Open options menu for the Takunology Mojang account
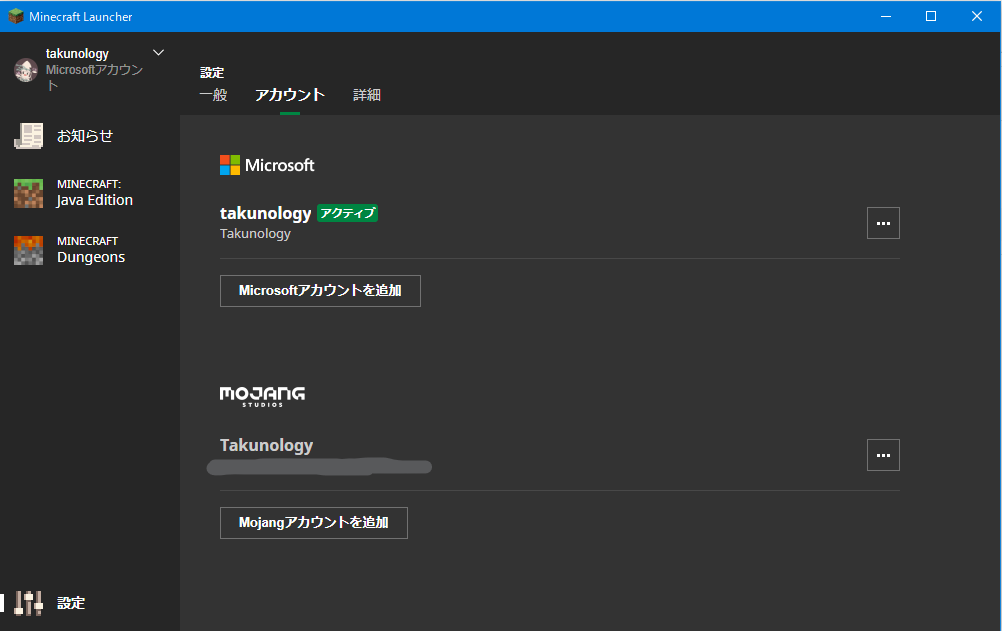Screen dimensions: 1002x631 pos(883,455)
